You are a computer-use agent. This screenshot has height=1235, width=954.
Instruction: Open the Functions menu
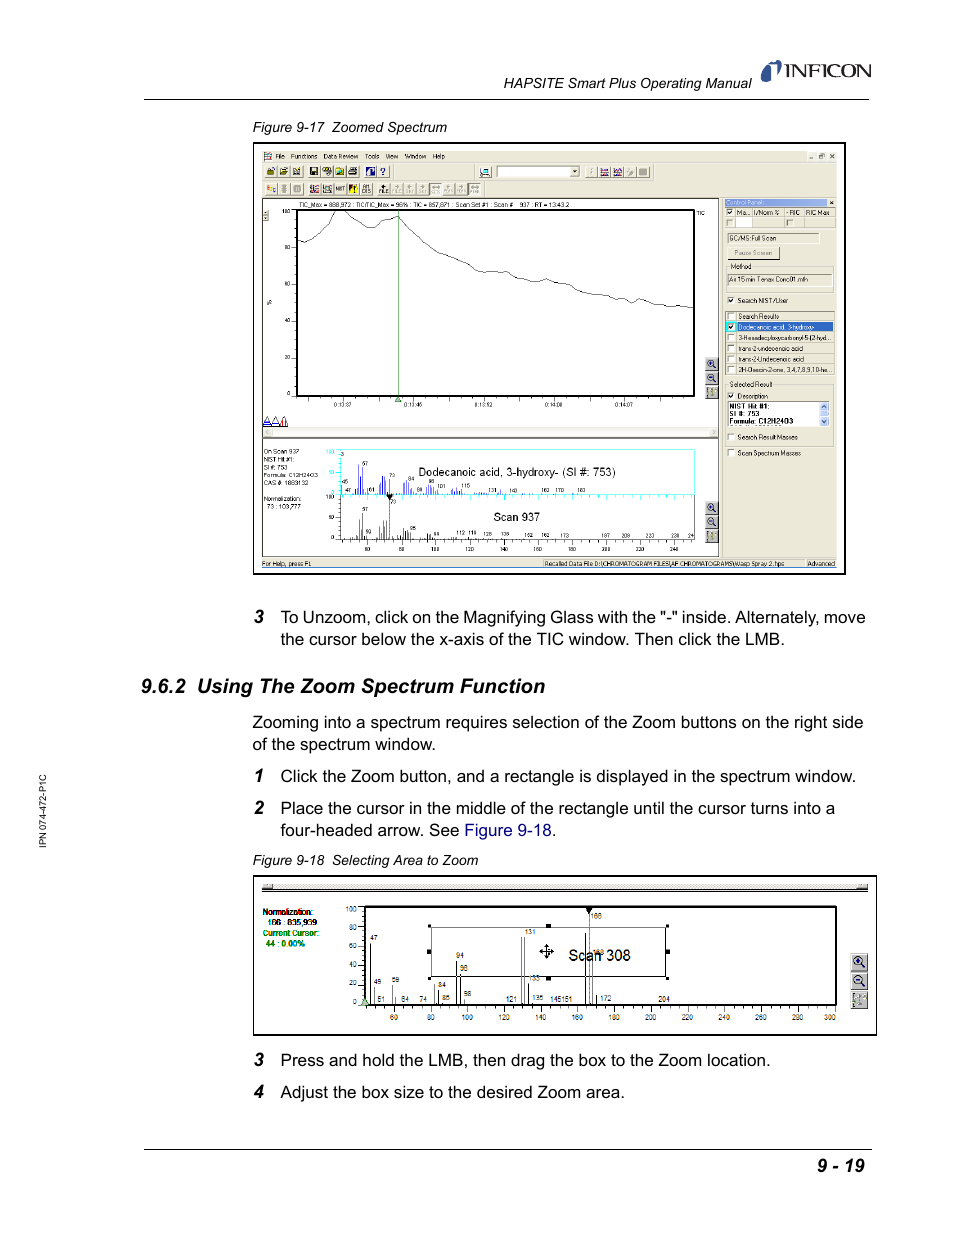pyautogui.click(x=304, y=157)
